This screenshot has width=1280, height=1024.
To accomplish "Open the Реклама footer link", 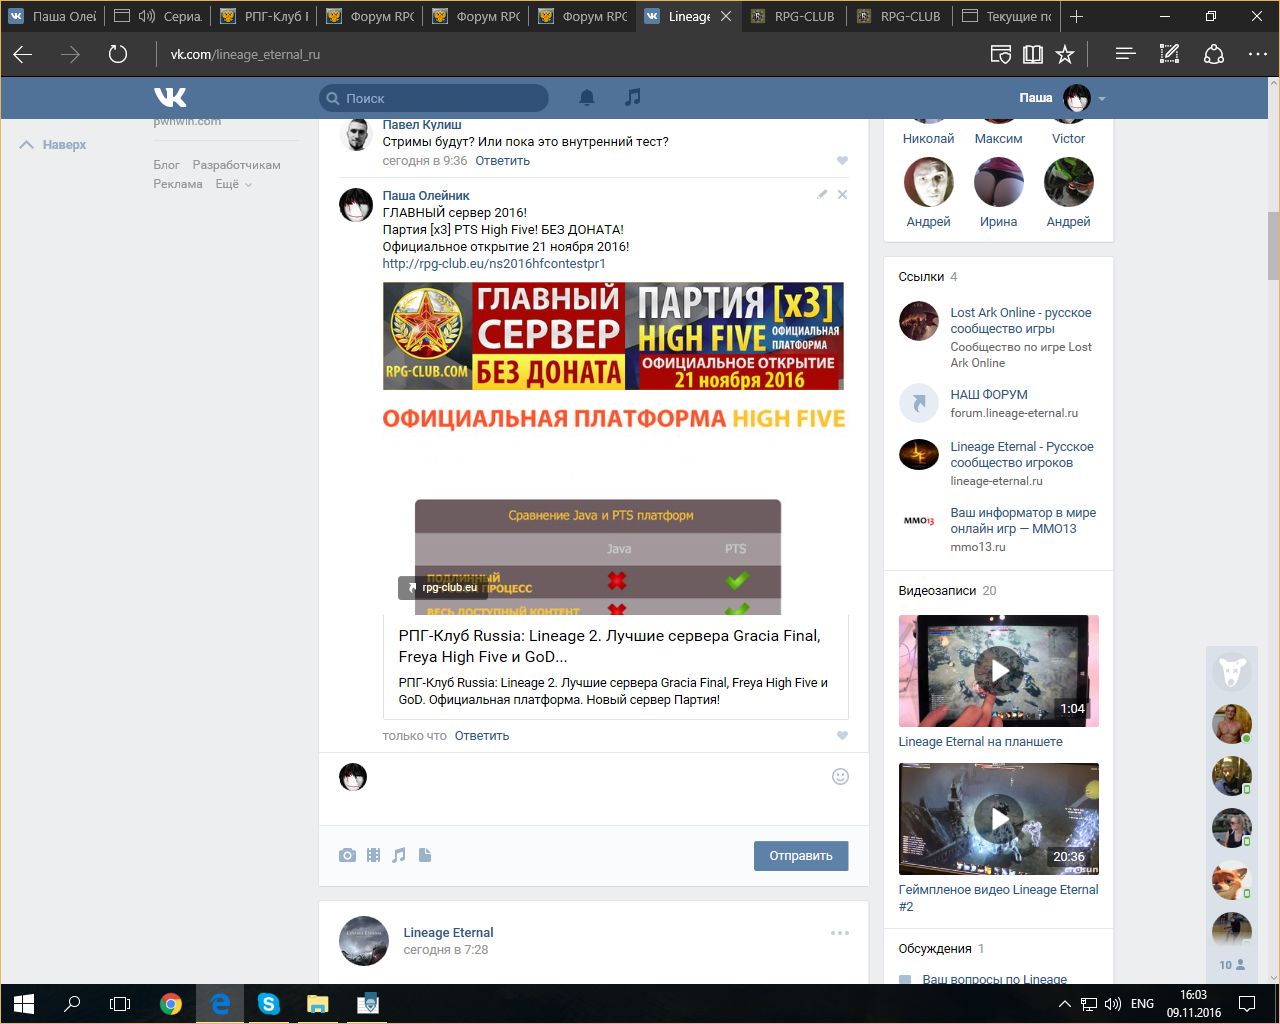I will point(178,184).
